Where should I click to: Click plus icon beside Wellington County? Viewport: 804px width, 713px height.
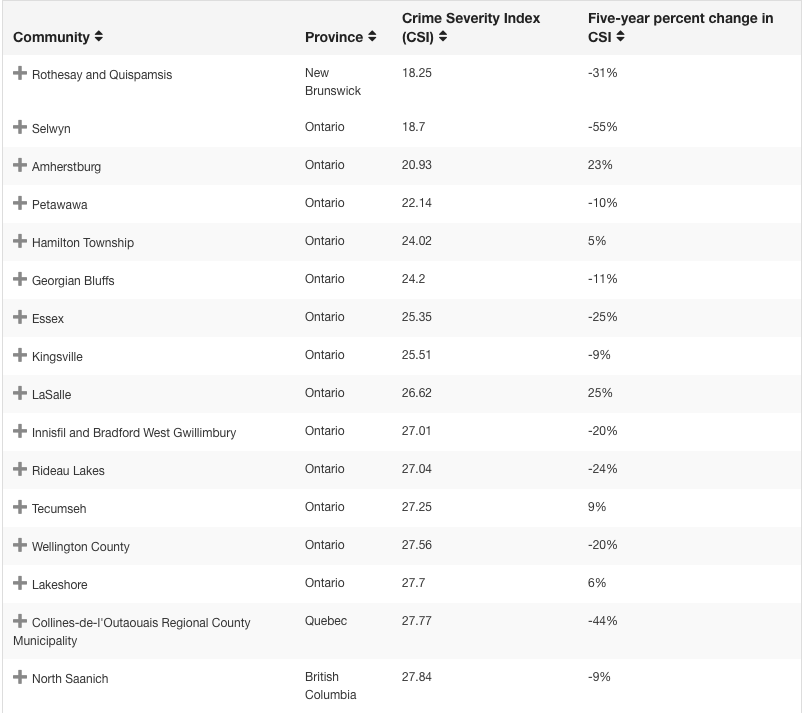[20, 546]
